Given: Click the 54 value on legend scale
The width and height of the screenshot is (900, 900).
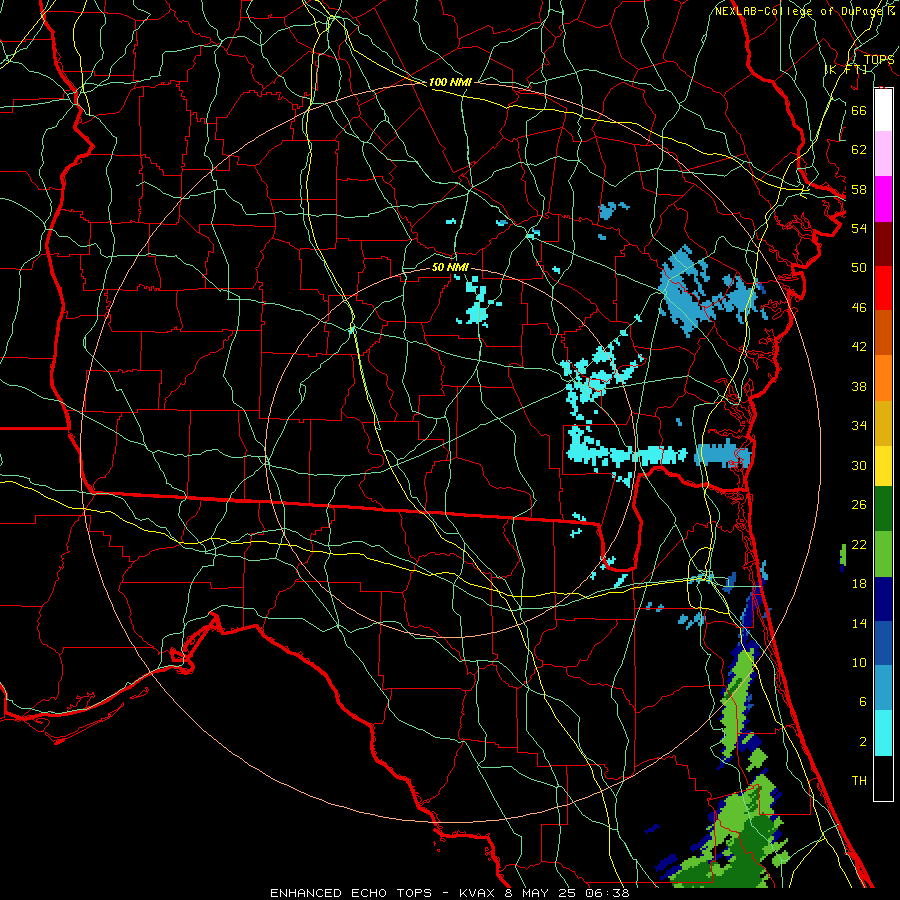Looking at the screenshot, I should click(x=859, y=228).
